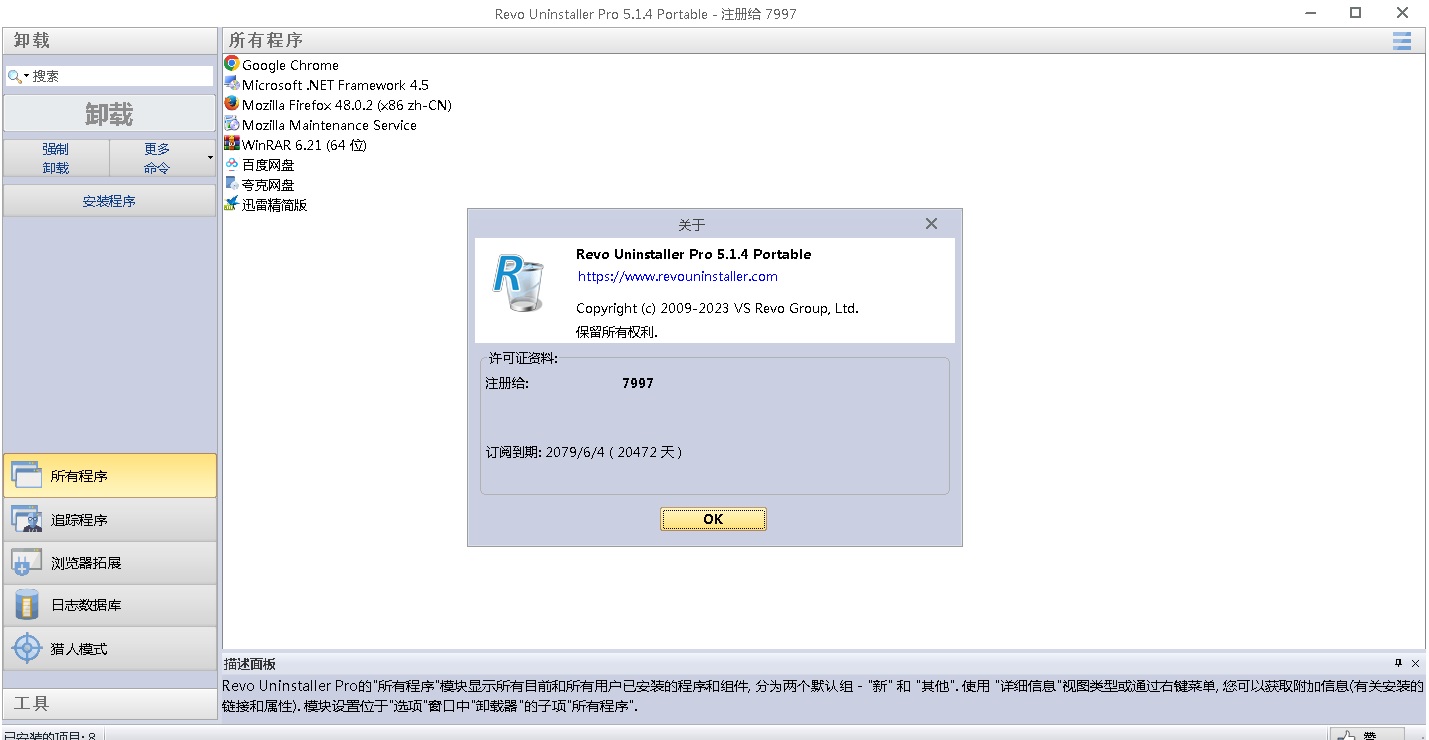Click the 订阅到期 2079/6/4 text

[x=584, y=452]
